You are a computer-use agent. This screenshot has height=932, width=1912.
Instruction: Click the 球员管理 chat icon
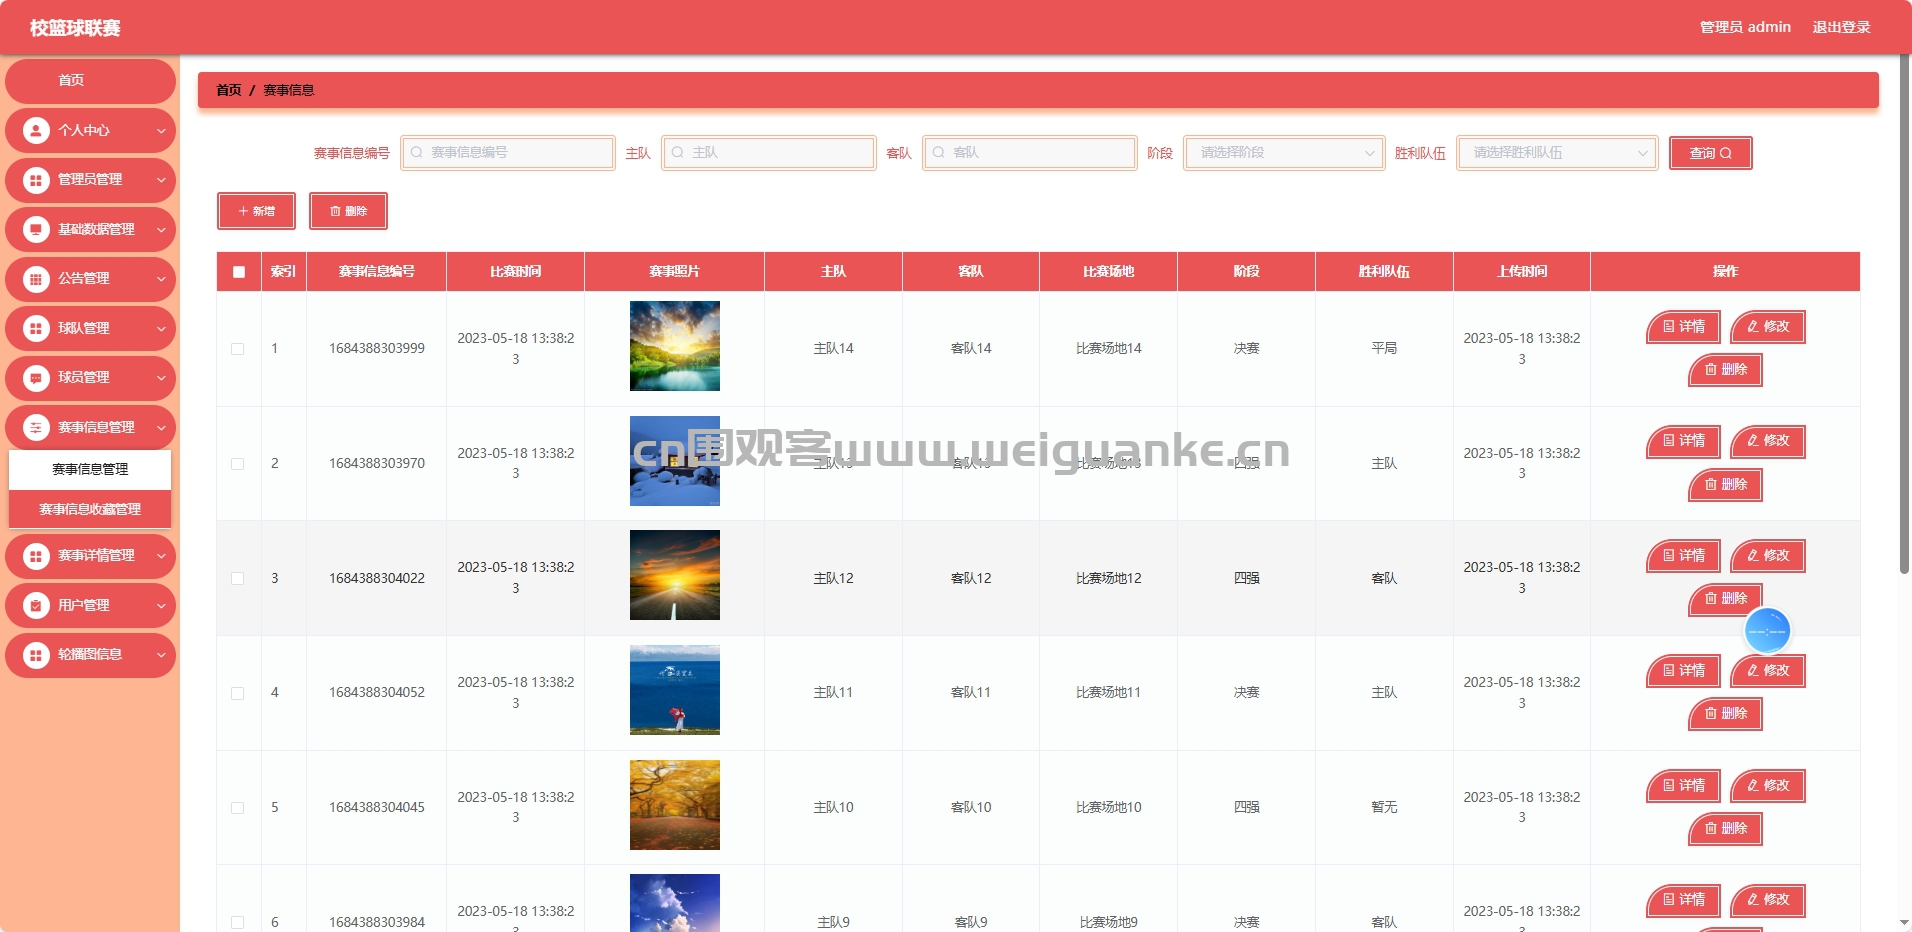pyautogui.click(x=36, y=378)
